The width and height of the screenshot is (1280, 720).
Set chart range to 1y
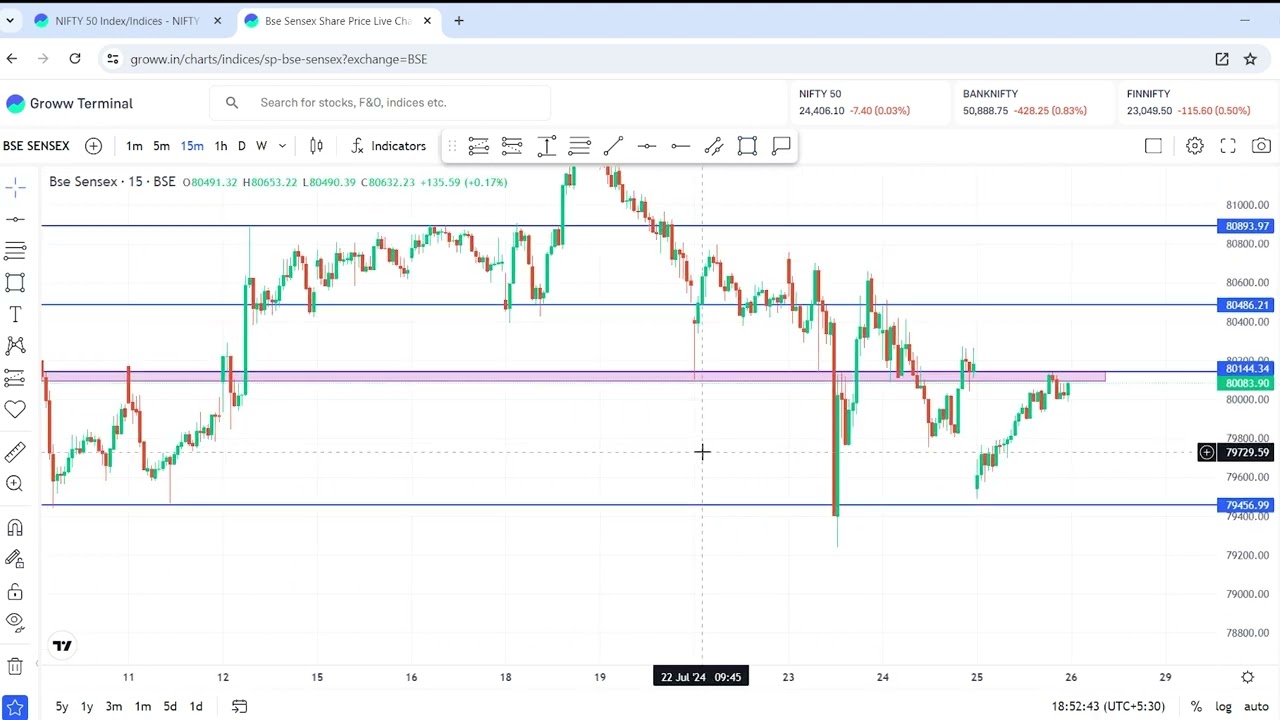(87, 706)
